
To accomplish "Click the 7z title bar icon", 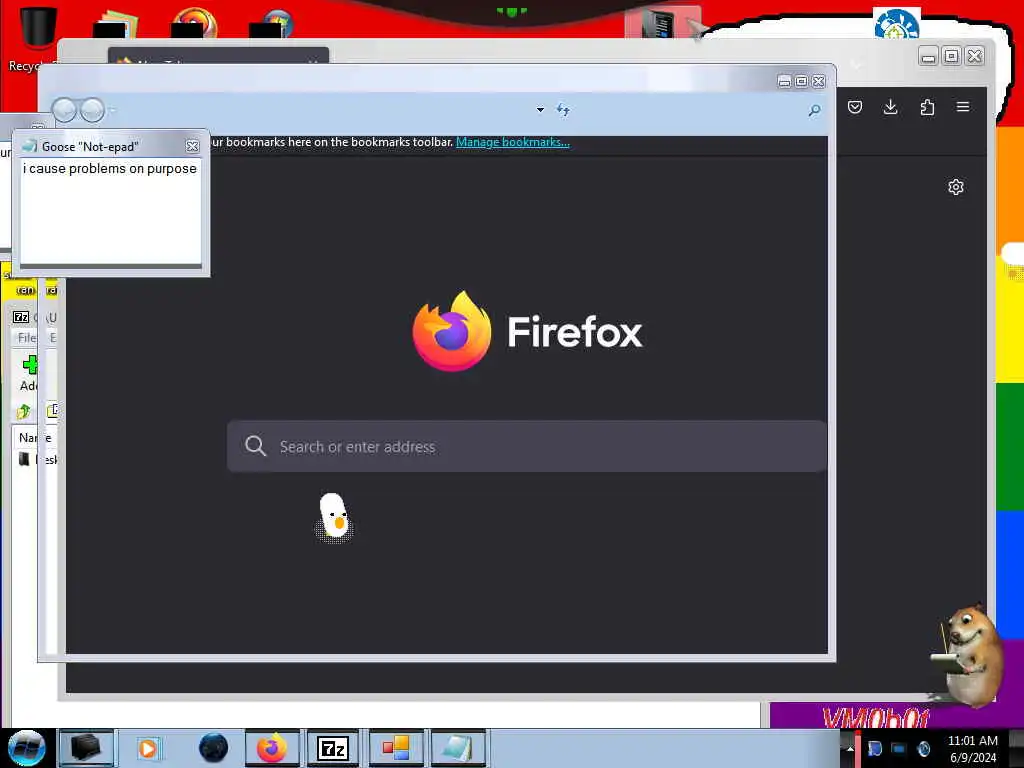I will (21, 317).
